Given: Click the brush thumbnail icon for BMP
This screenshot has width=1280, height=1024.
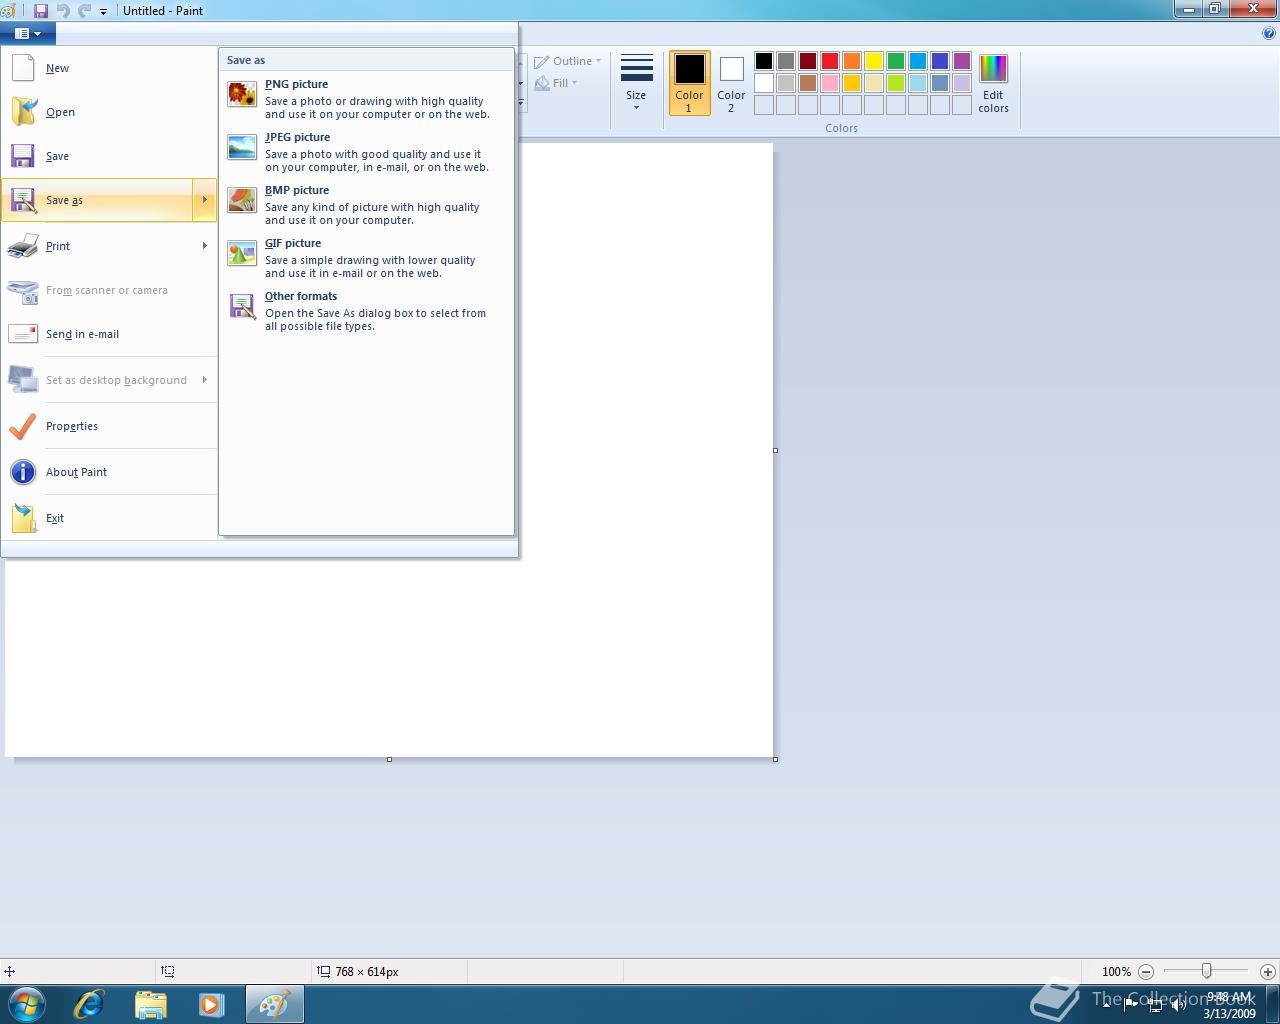Looking at the screenshot, I should [242, 200].
